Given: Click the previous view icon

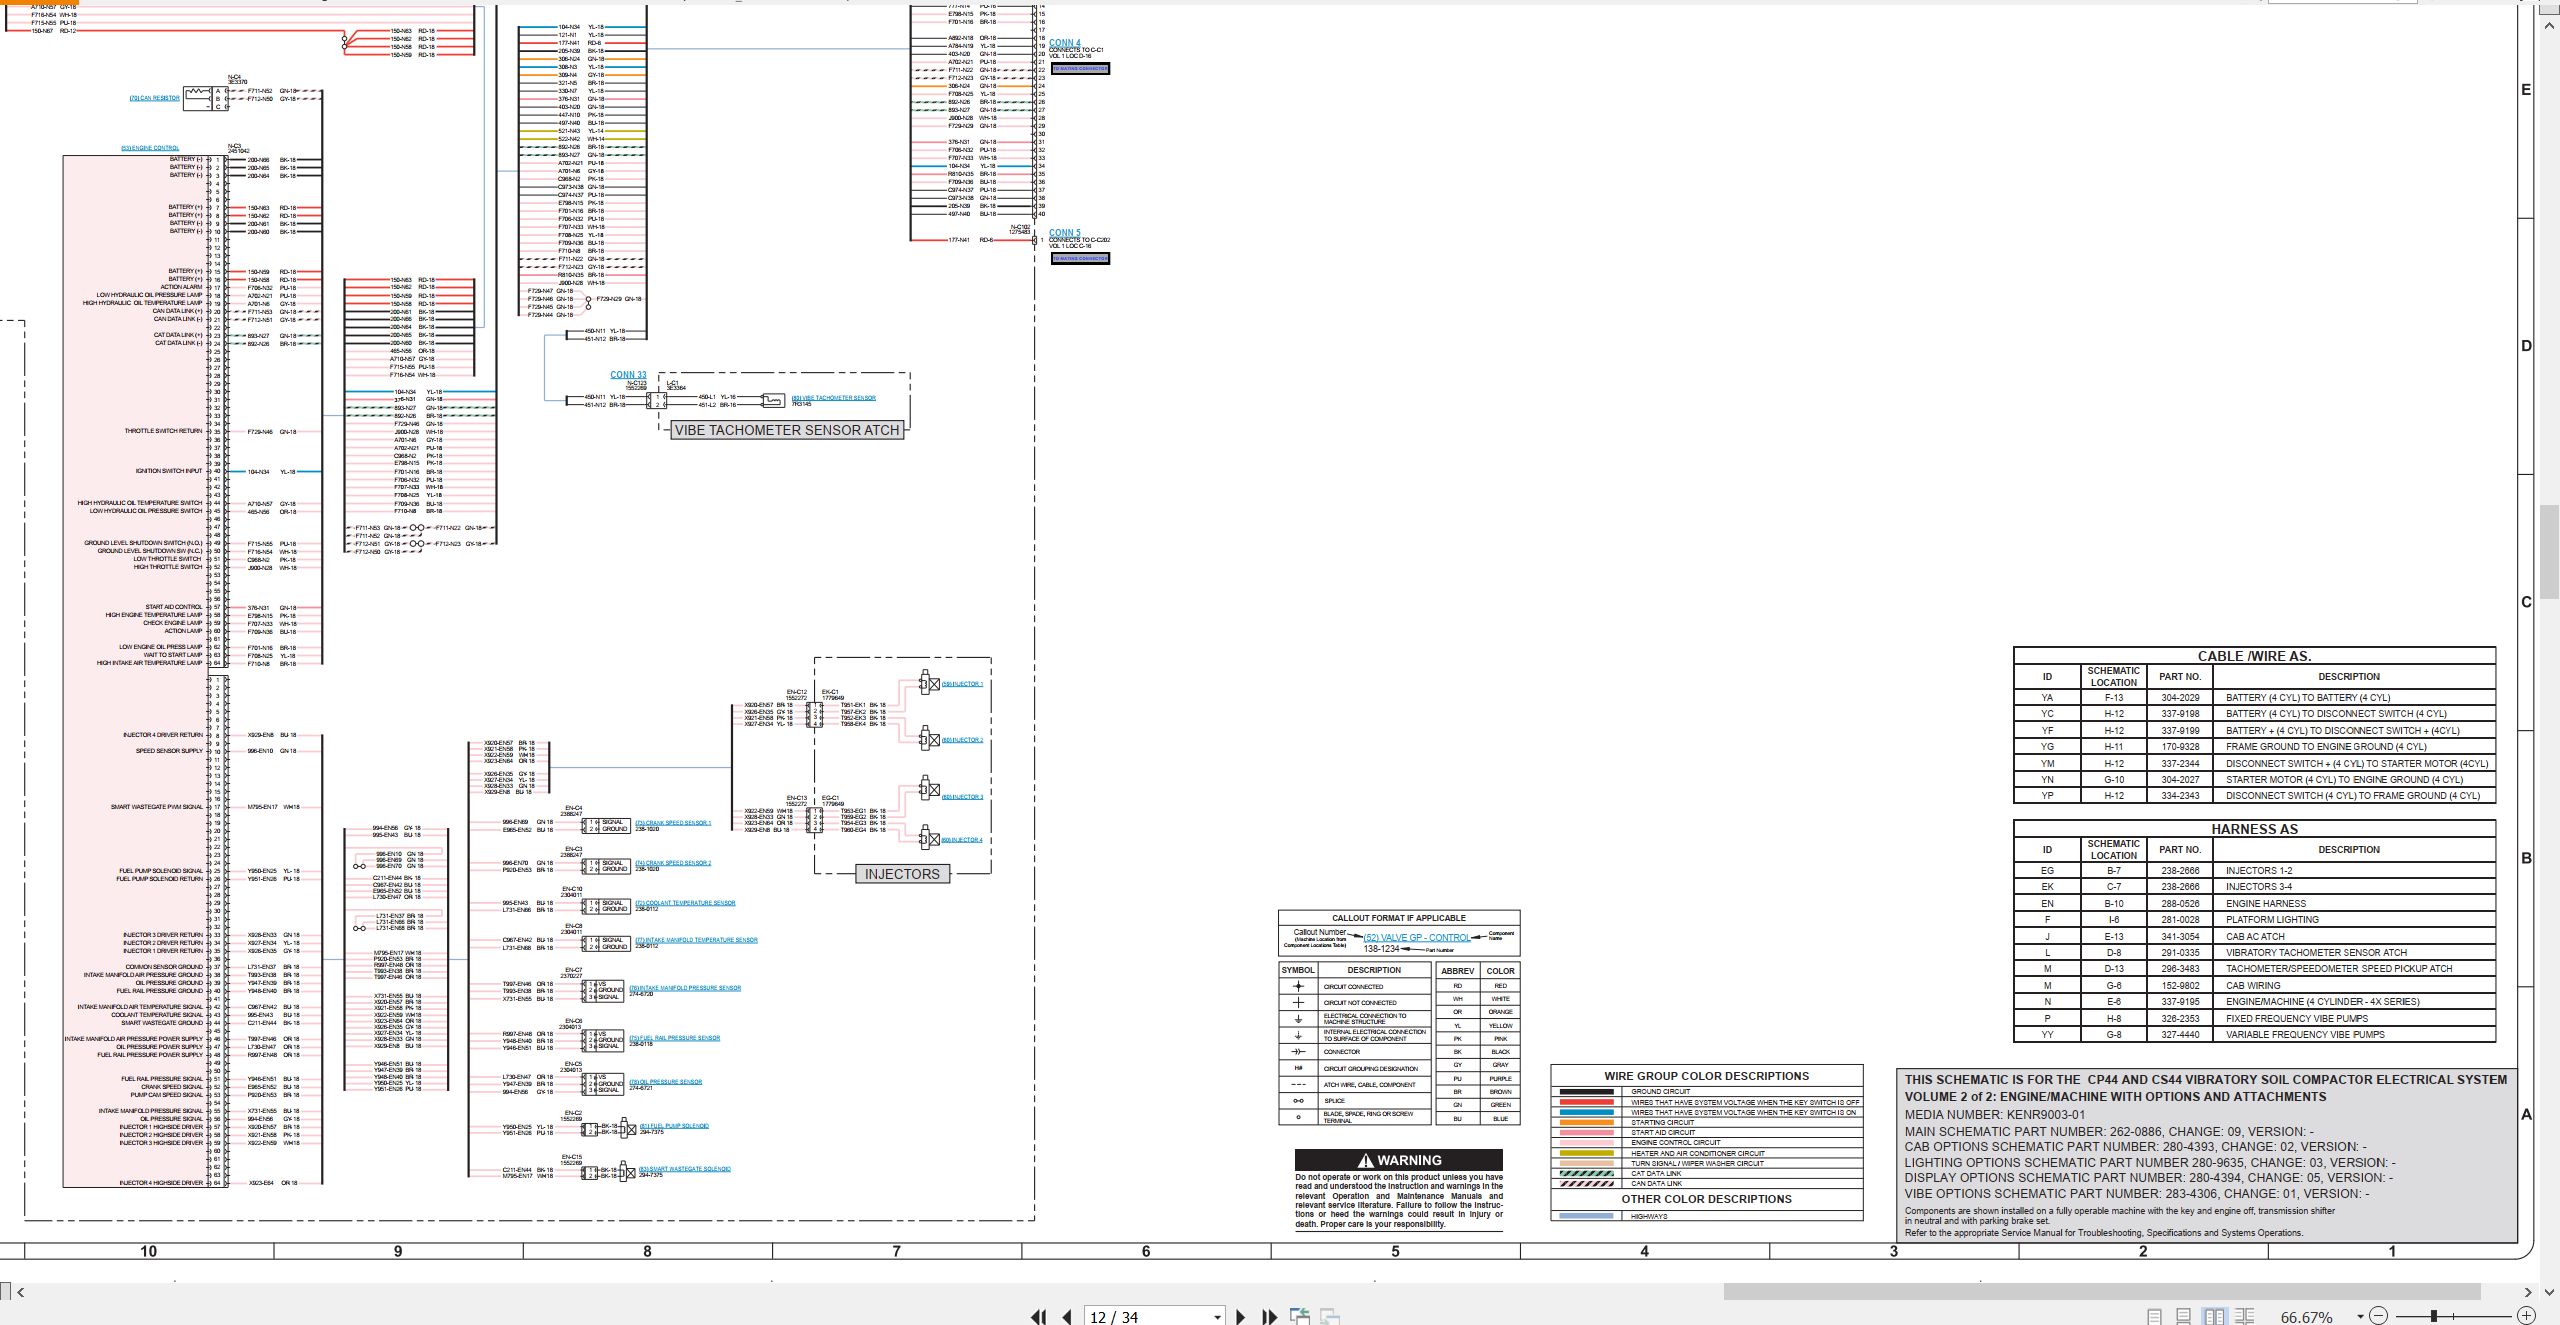Looking at the screenshot, I should point(1300,1316).
